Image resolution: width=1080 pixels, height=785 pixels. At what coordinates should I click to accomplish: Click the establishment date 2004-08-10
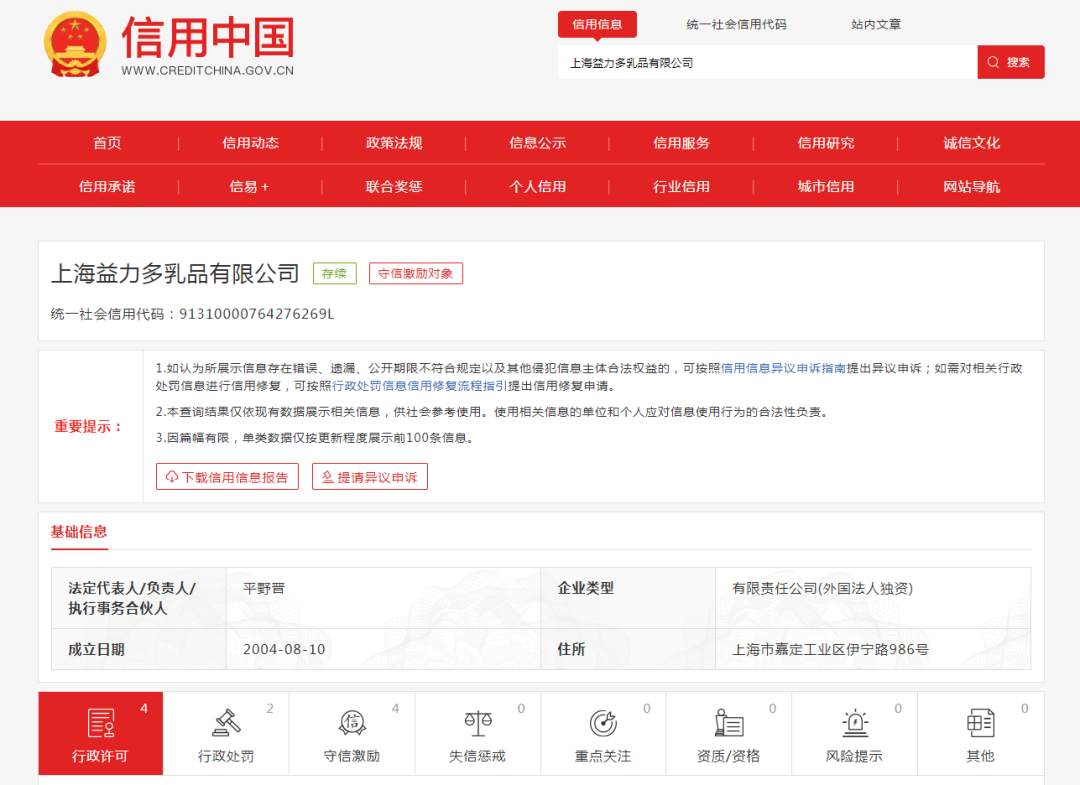coord(284,649)
